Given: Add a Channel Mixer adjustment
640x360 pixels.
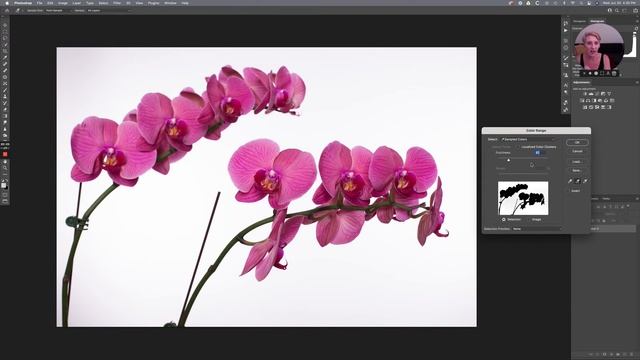Looking at the screenshot, I should (606, 100).
